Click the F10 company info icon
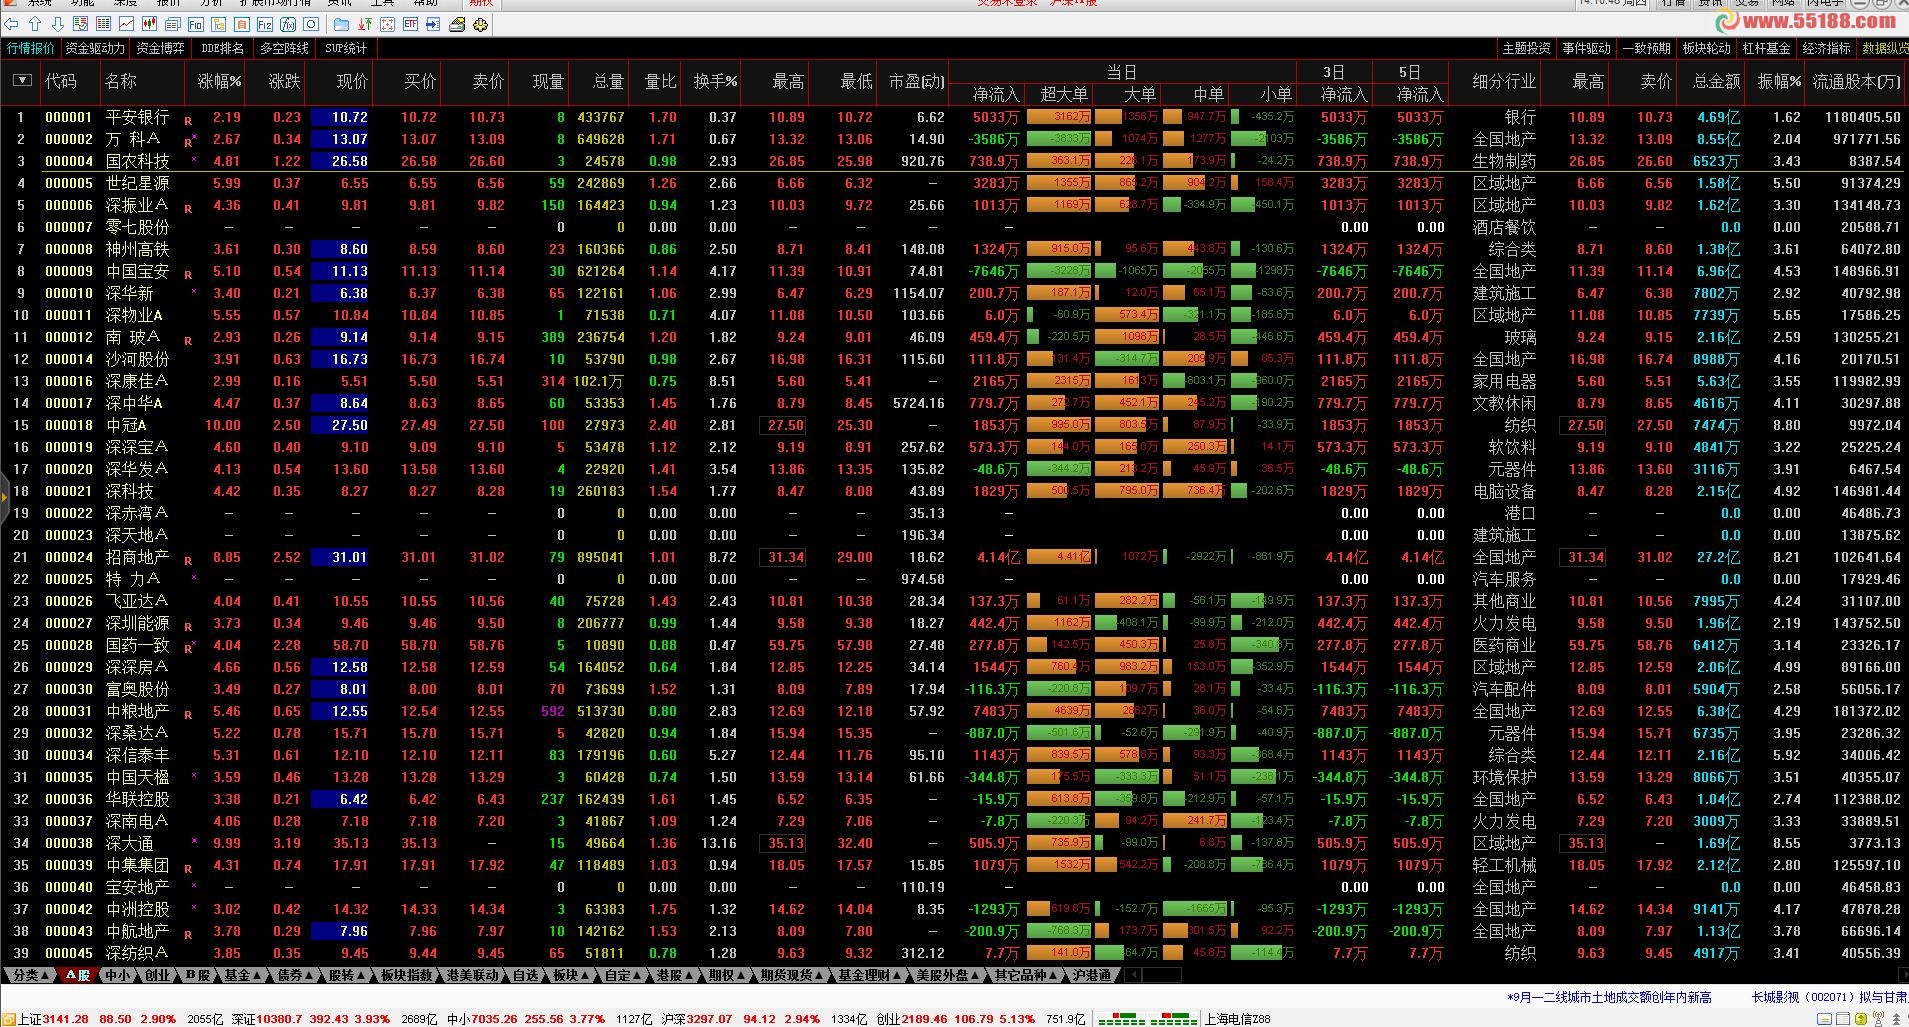This screenshot has height=1027, width=1909. coord(196,24)
